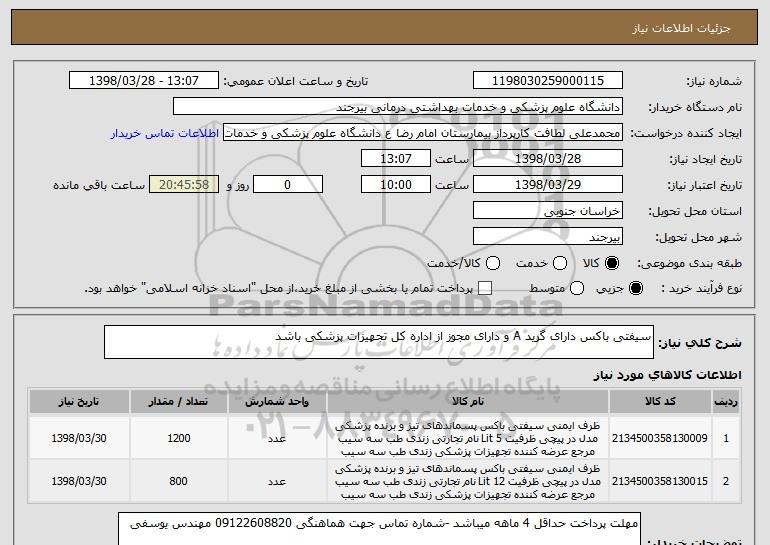Click the کد کالا column header
The width and height of the screenshot is (770, 545).
tap(660, 402)
